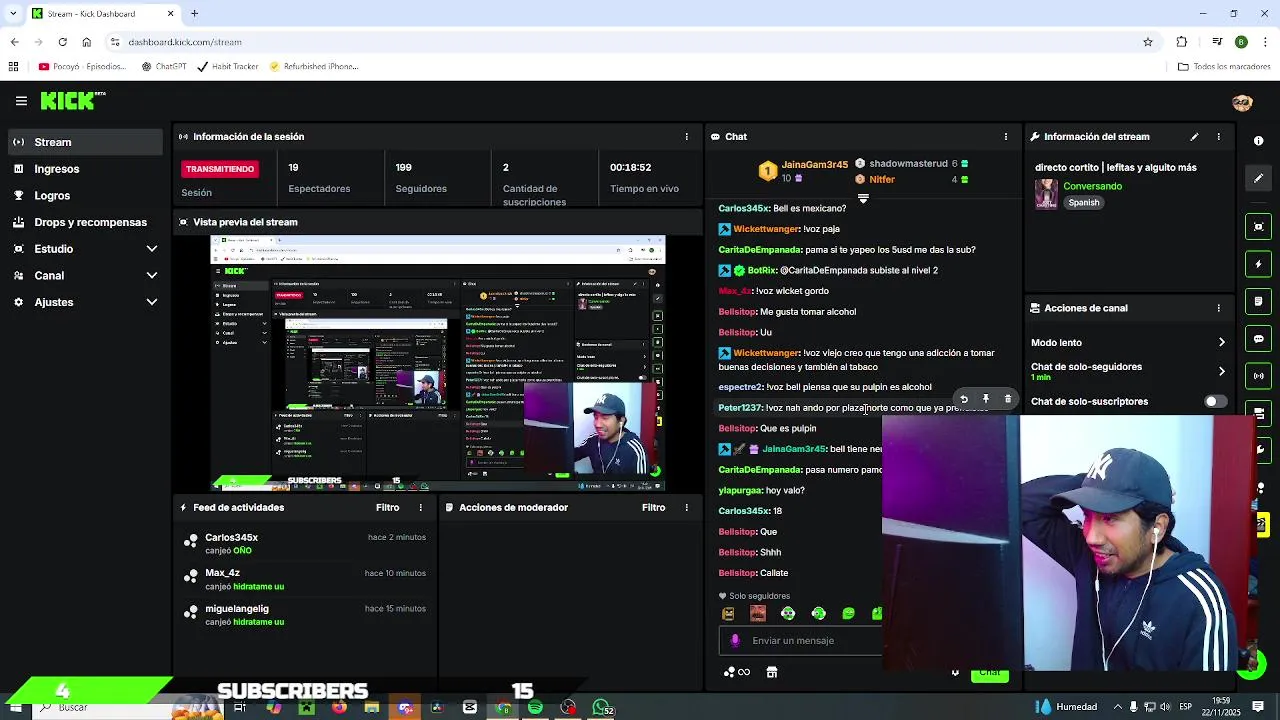This screenshot has width=1280, height=720.
Task: Open Acciones de moderador options menu
Action: (x=686, y=508)
